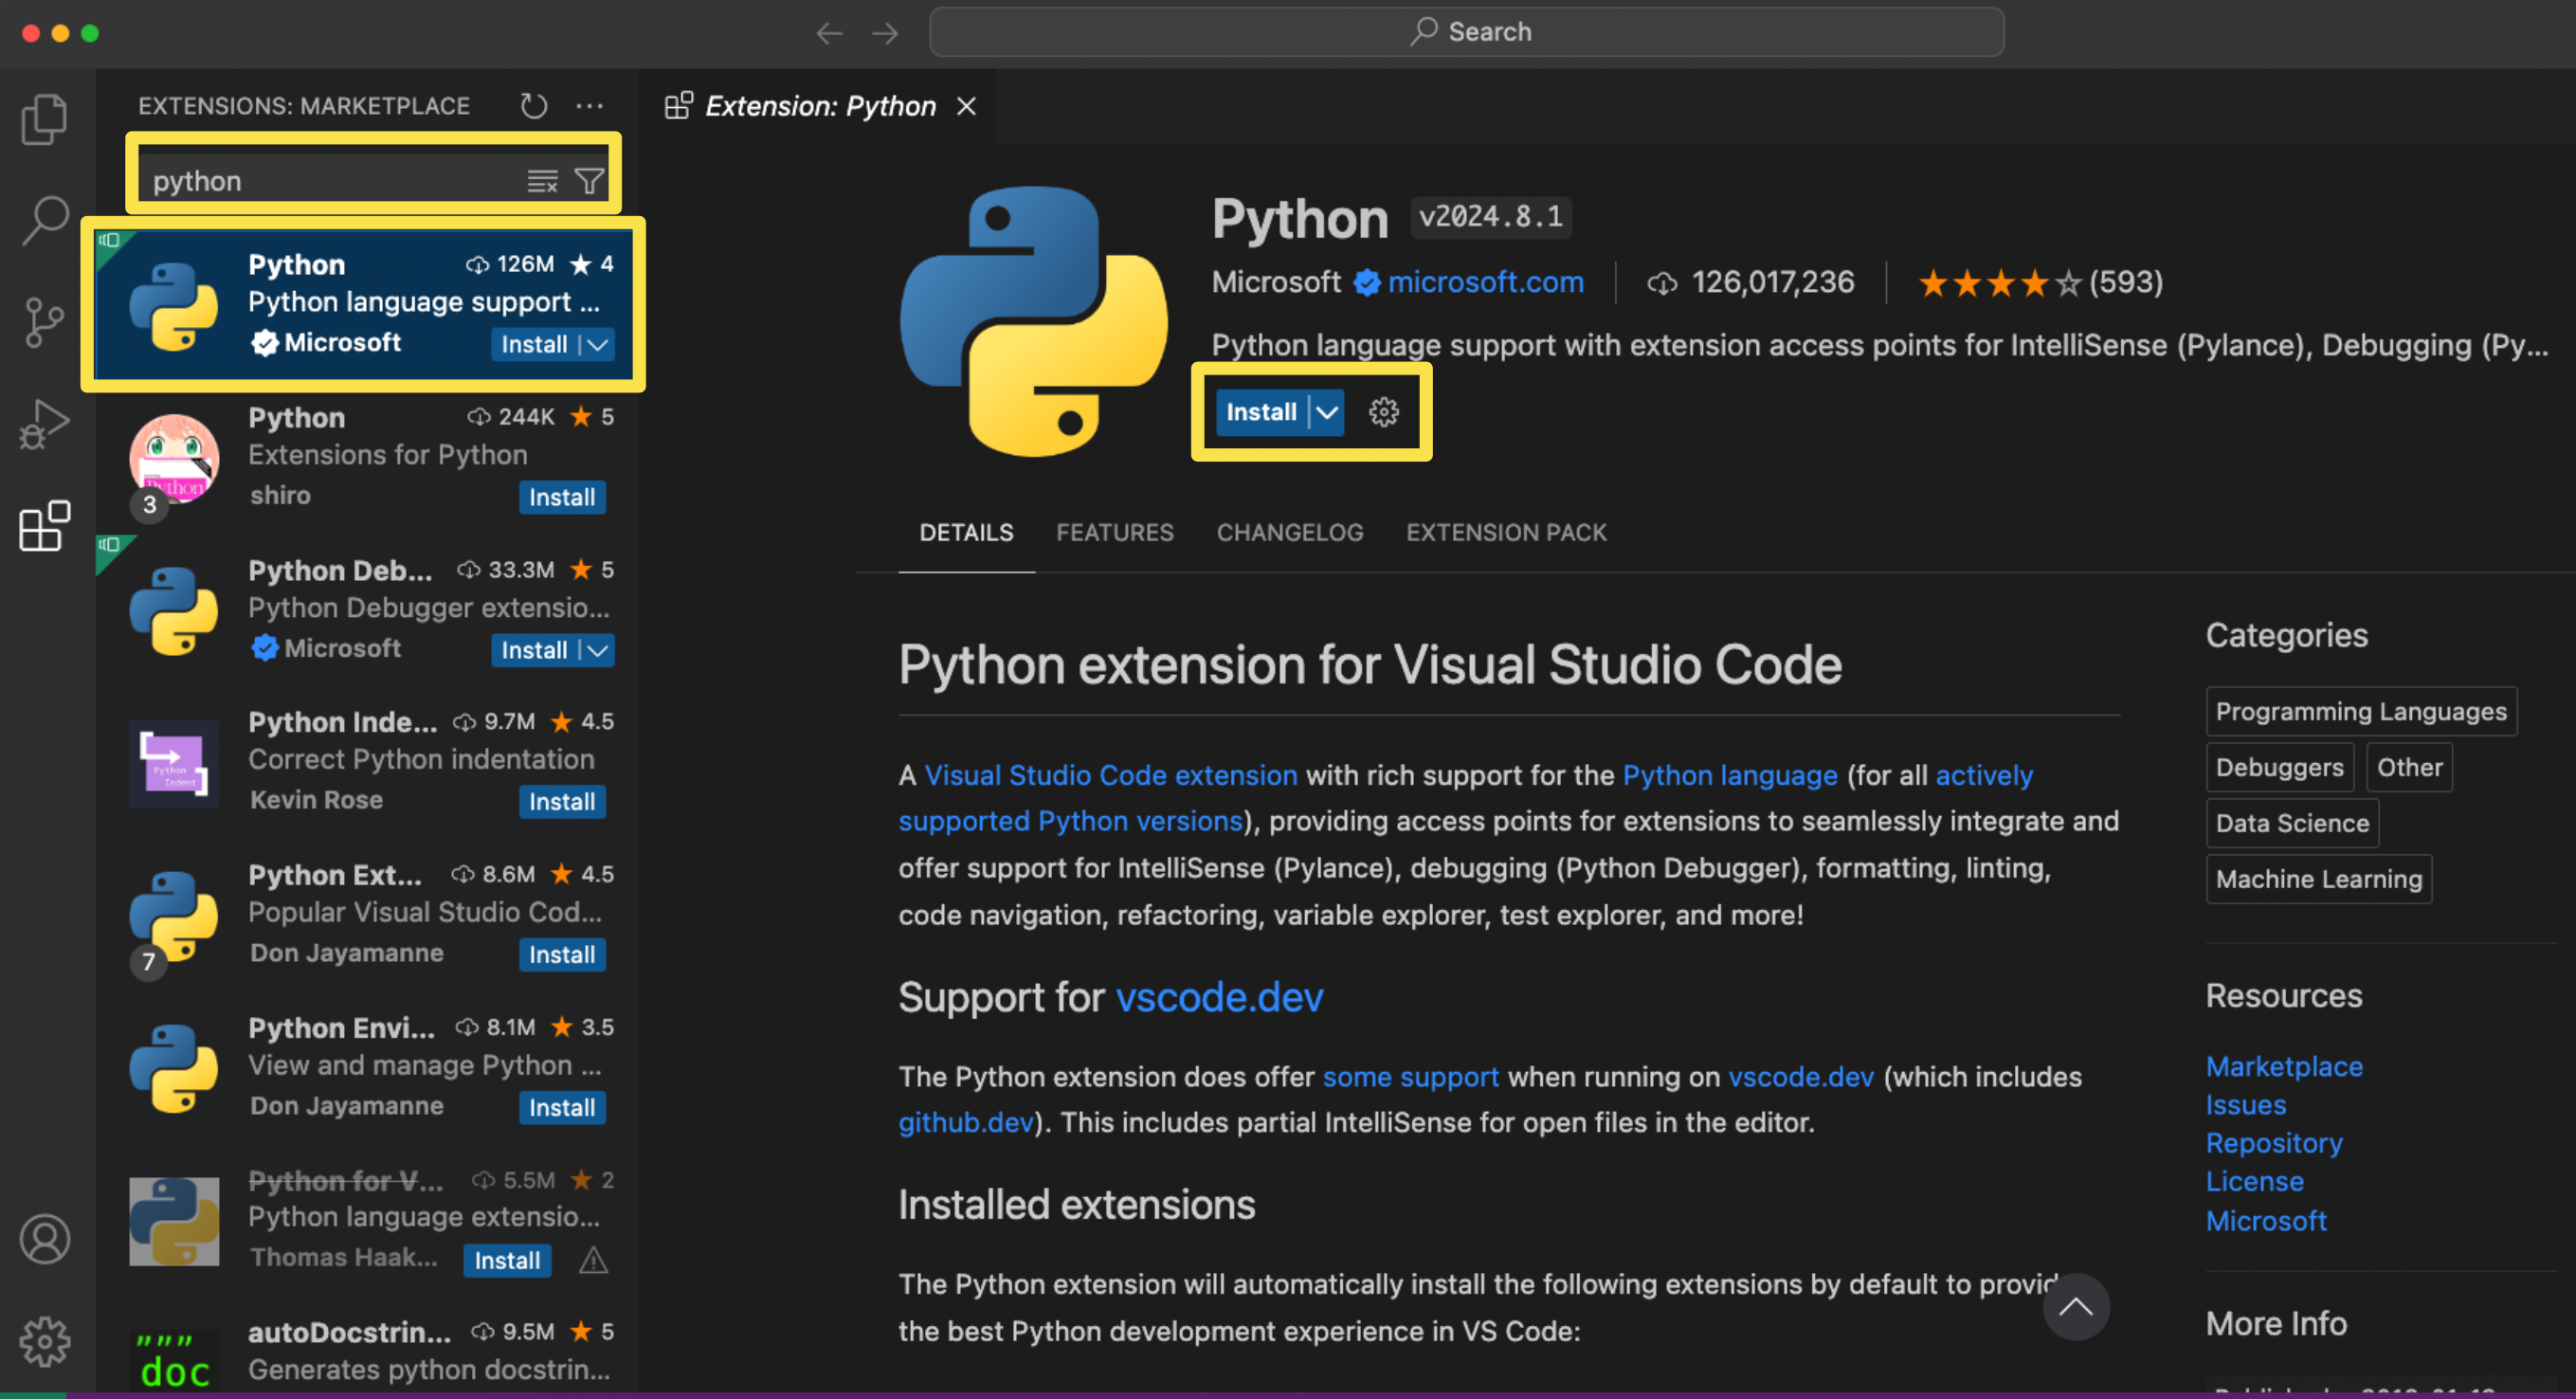2576x1399 pixels.
Task: Open the Marketplace resource link
Action: point(2284,1067)
